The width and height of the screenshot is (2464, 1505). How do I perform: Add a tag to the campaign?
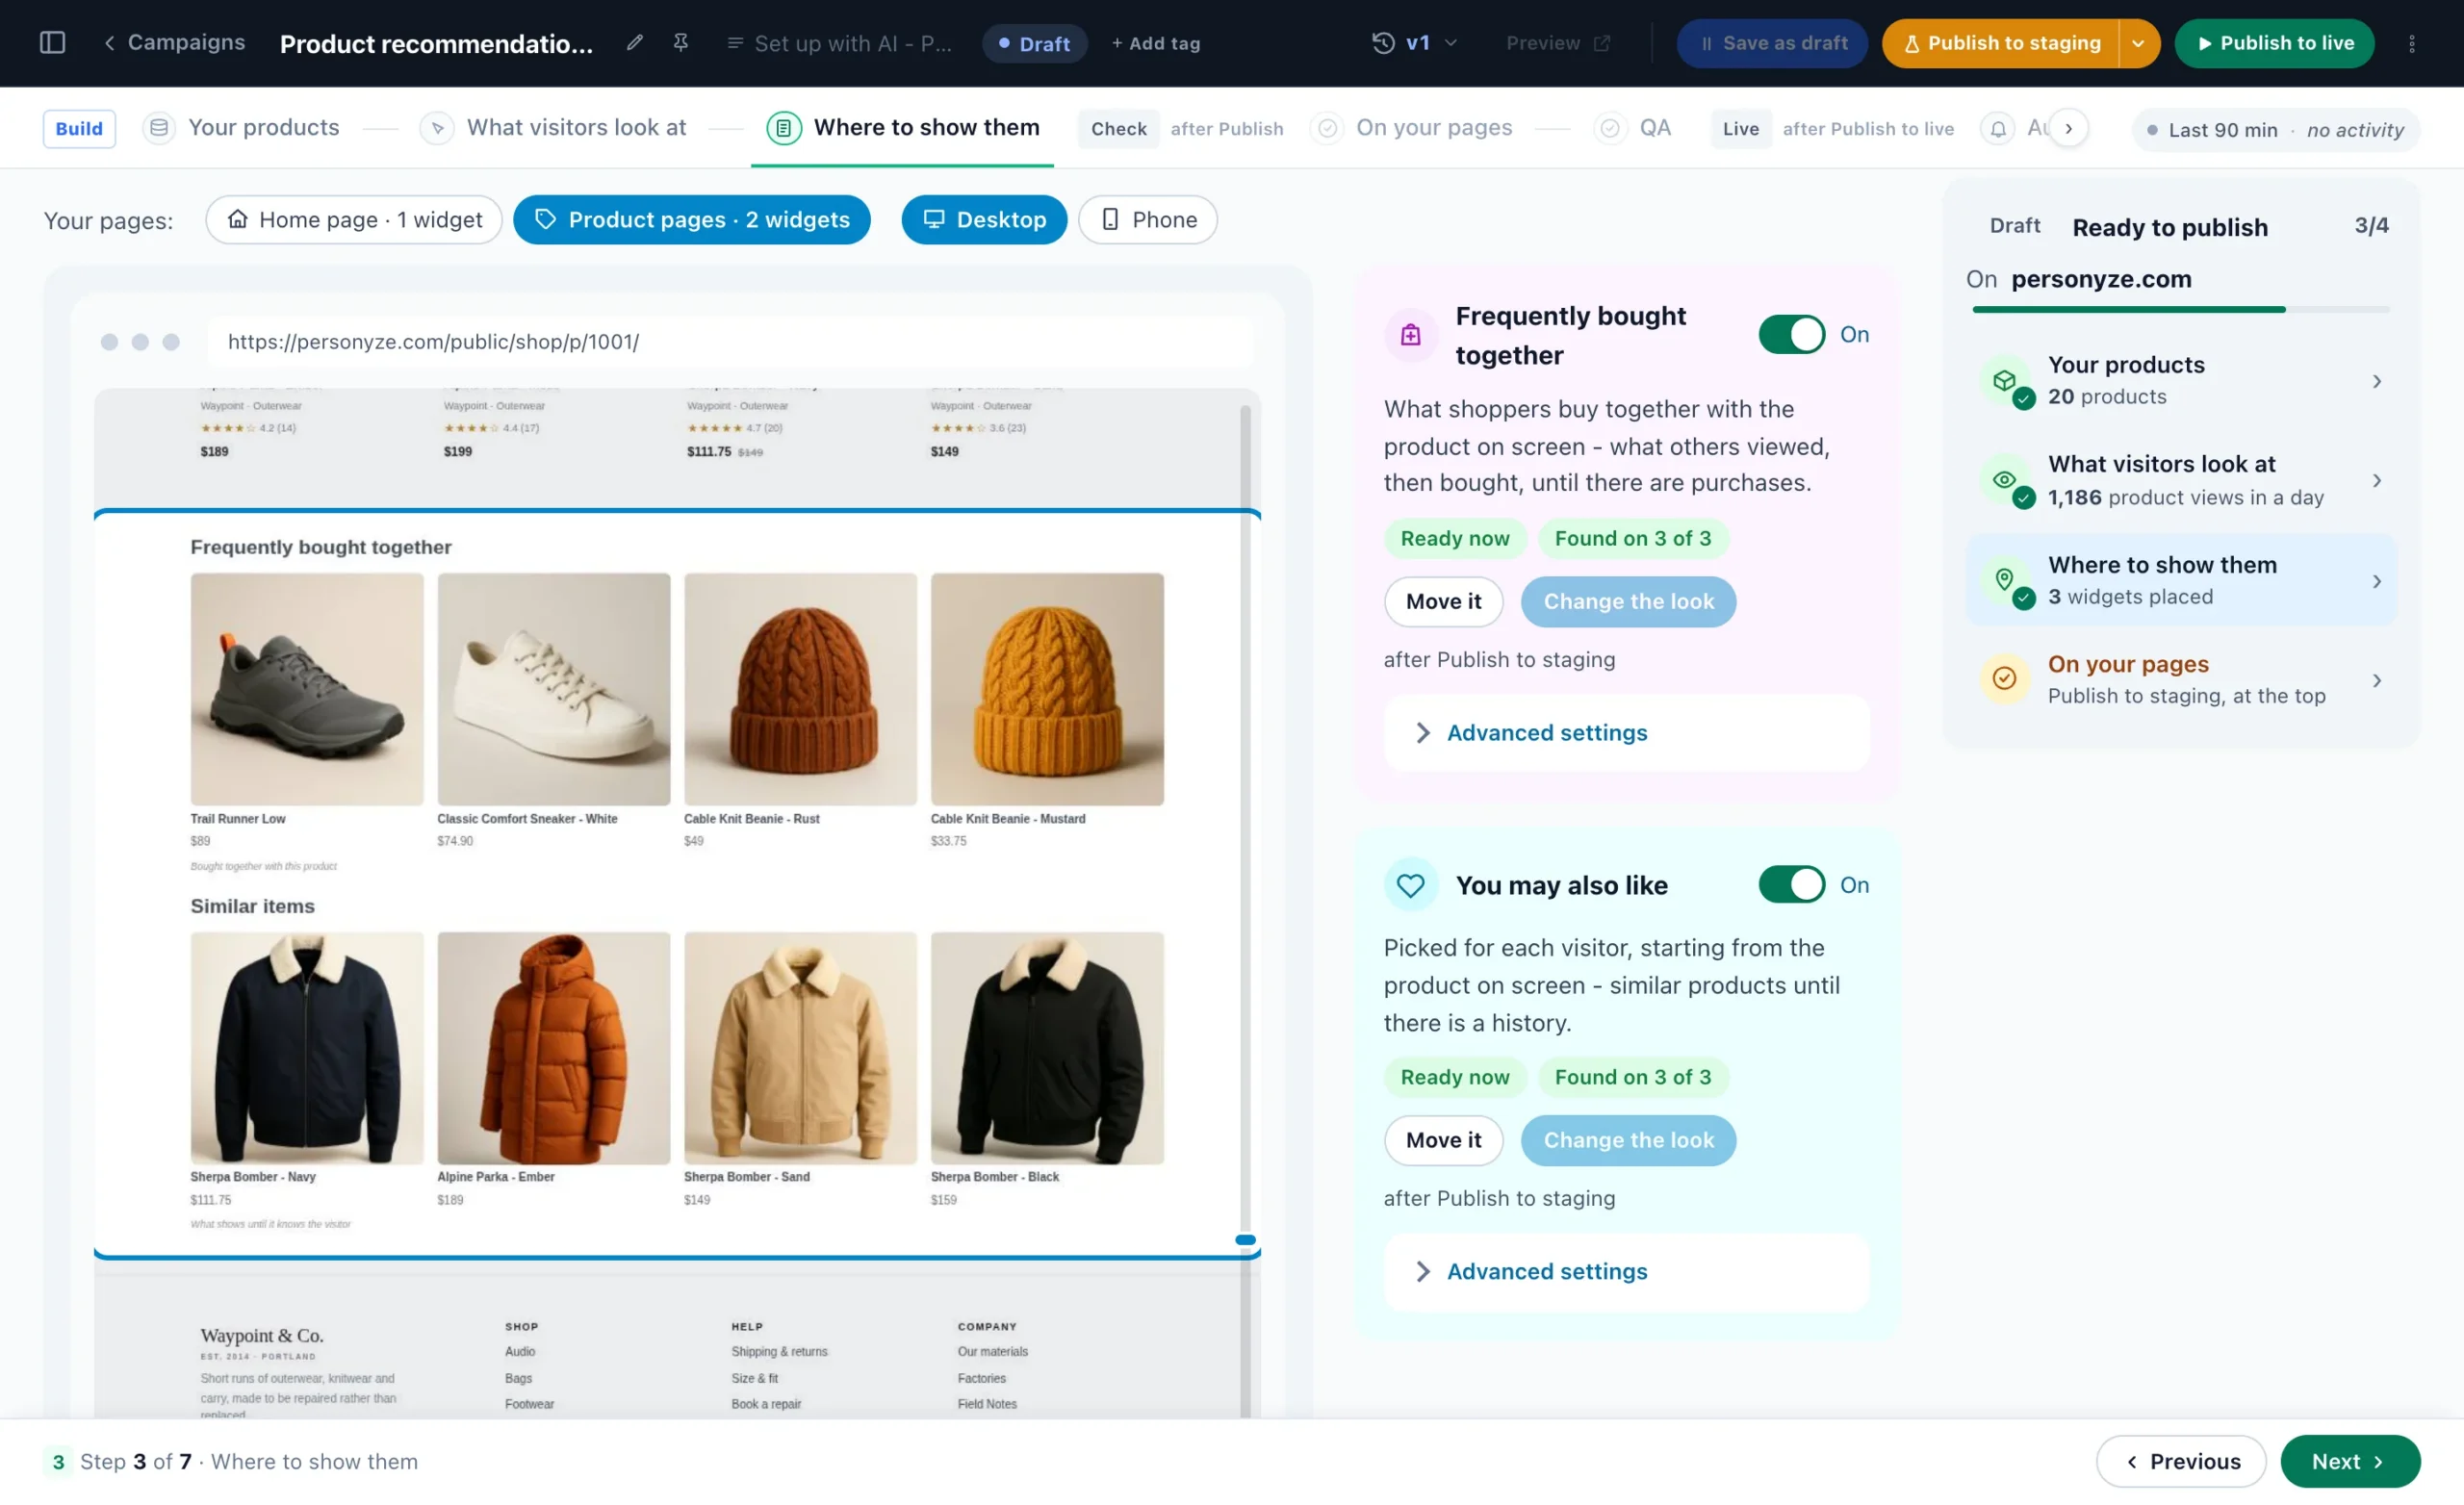point(1155,43)
